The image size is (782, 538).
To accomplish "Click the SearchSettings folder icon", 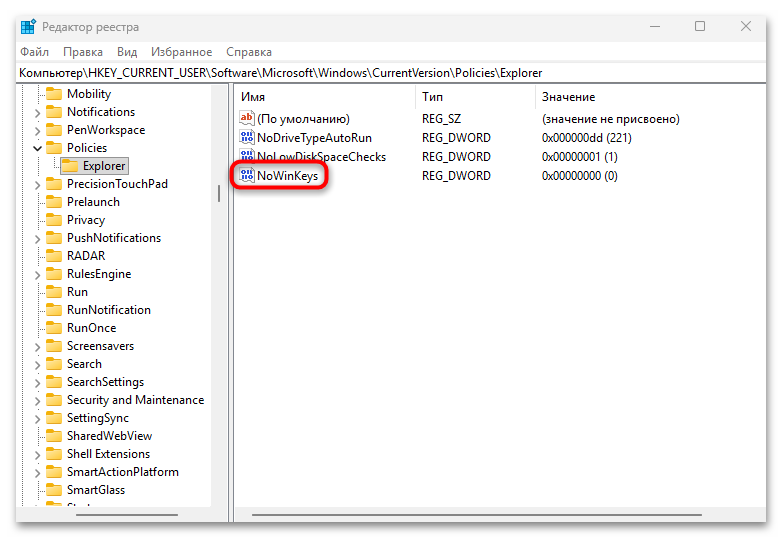I will tap(54, 382).
